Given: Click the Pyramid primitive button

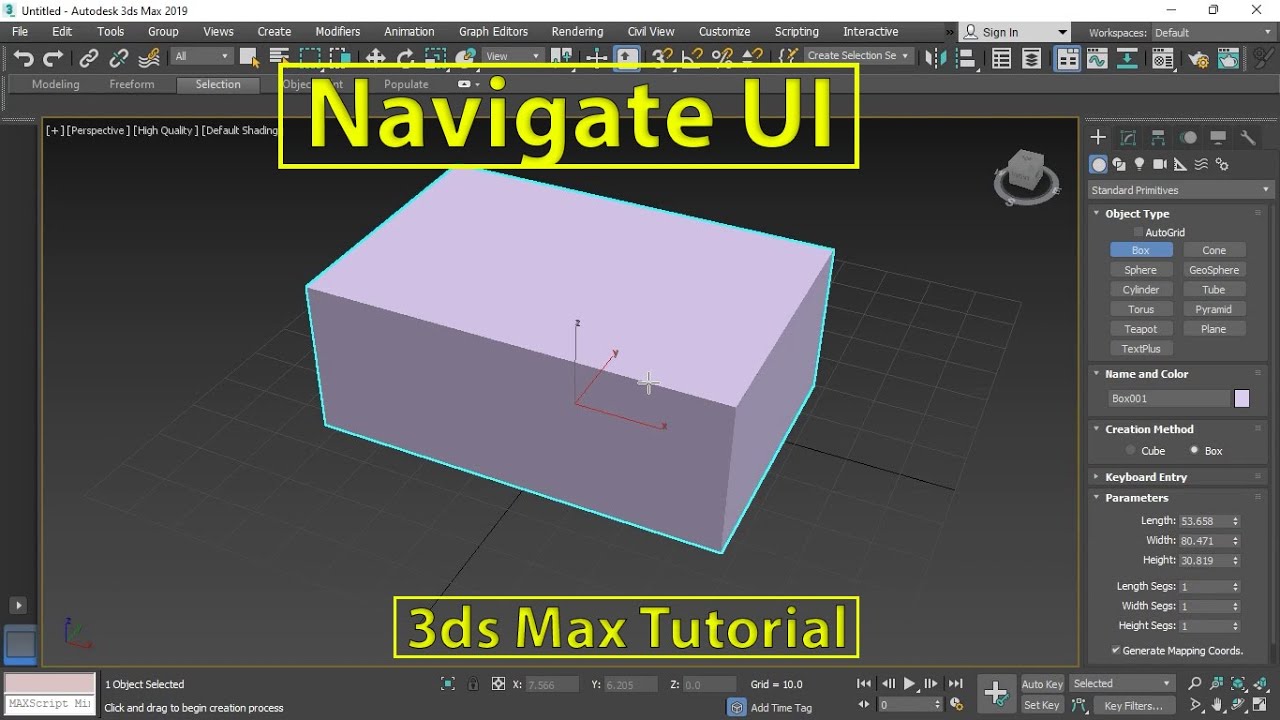Looking at the screenshot, I should click(x=1214, y=309).
